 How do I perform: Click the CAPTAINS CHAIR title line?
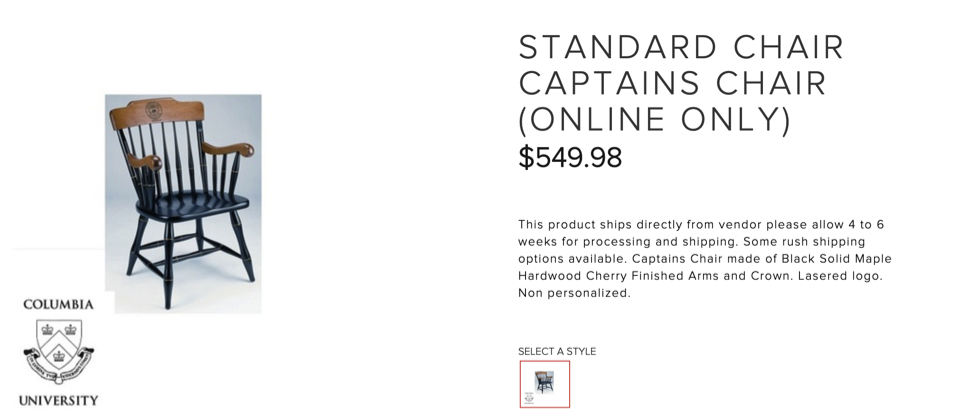673,83
